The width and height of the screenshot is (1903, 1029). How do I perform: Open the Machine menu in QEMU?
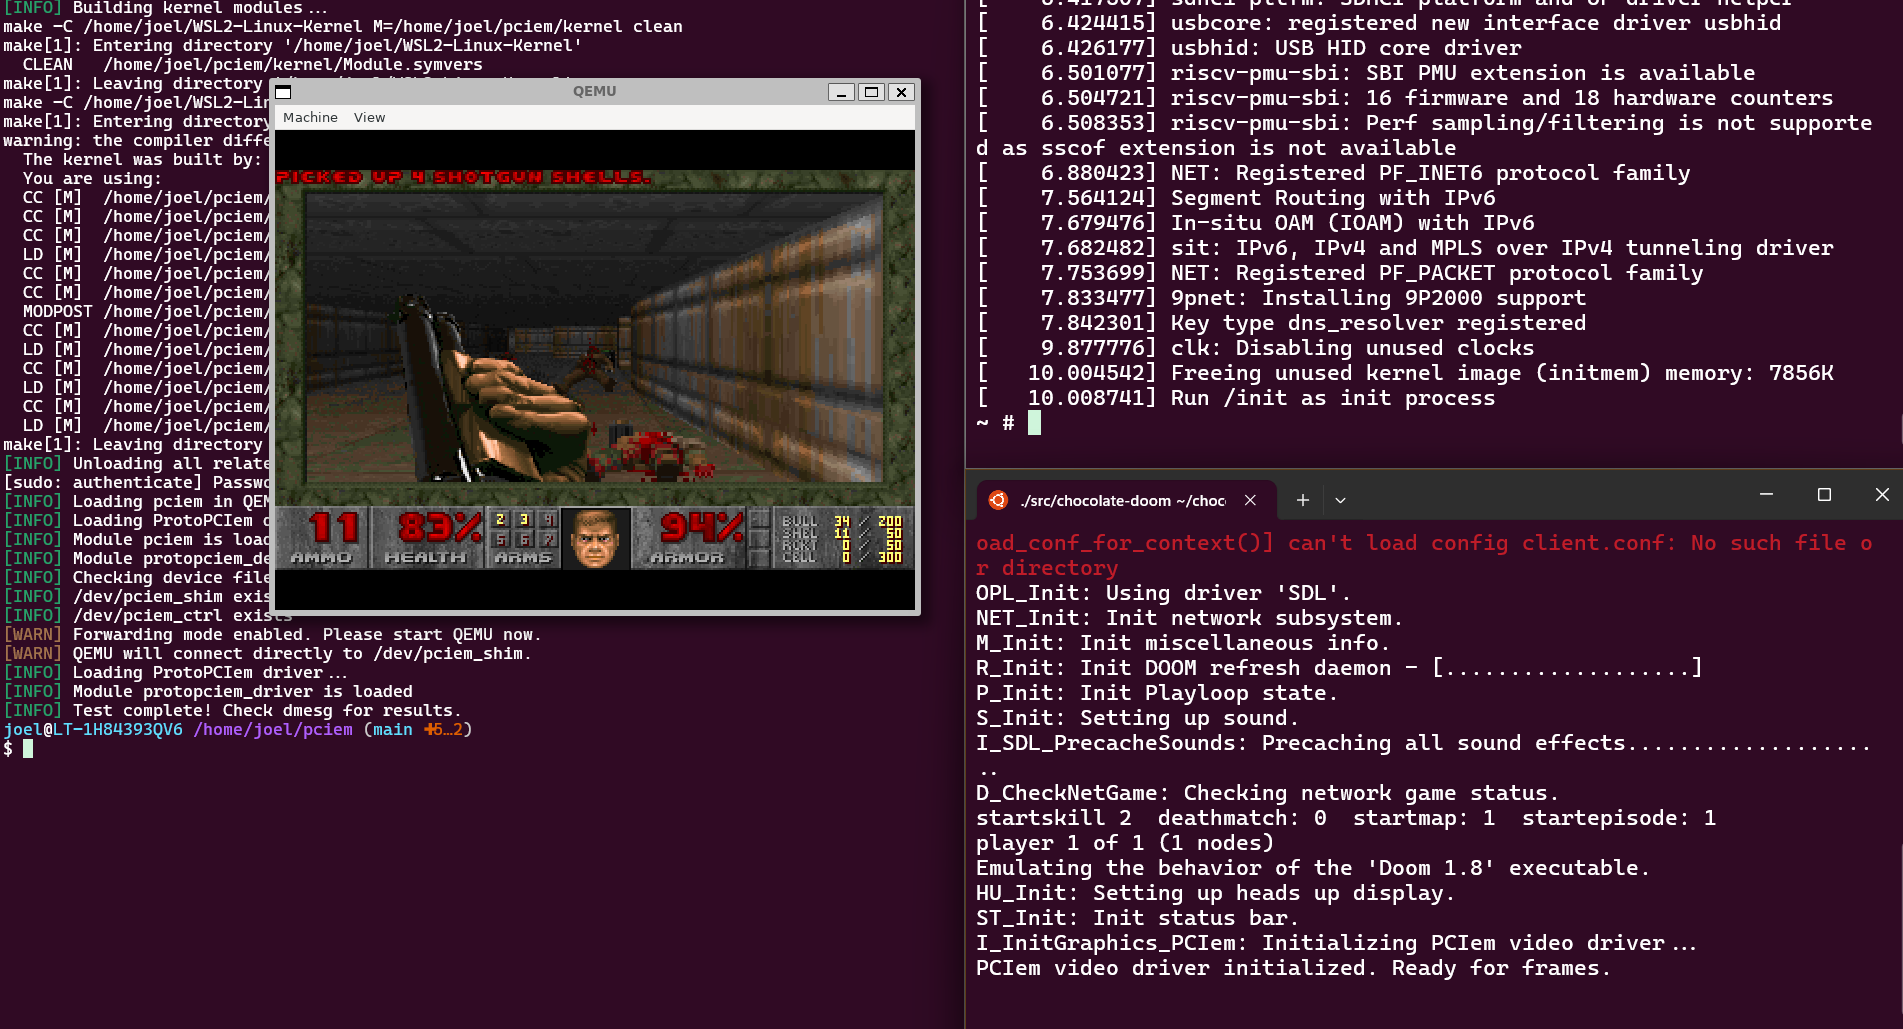(x=310, y=117)
